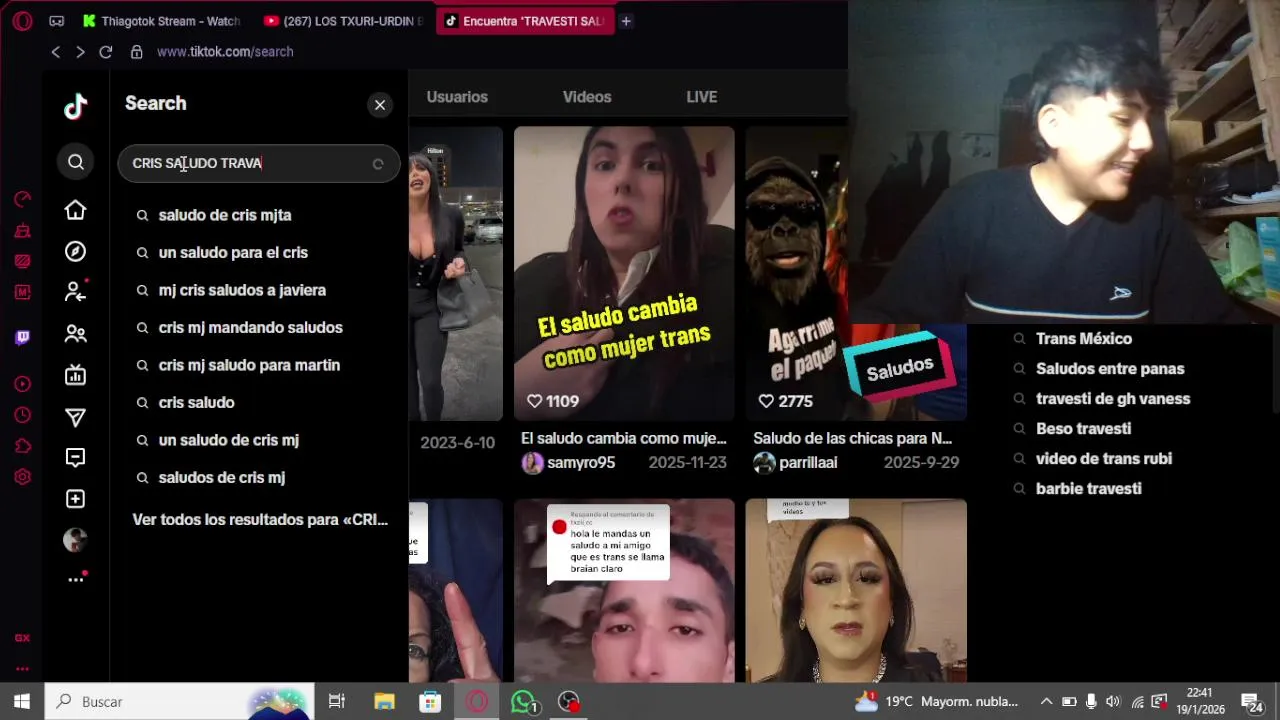The image size is (1280, 720).
Task: Reload the page with refresh icon
Action: (105, 52)
